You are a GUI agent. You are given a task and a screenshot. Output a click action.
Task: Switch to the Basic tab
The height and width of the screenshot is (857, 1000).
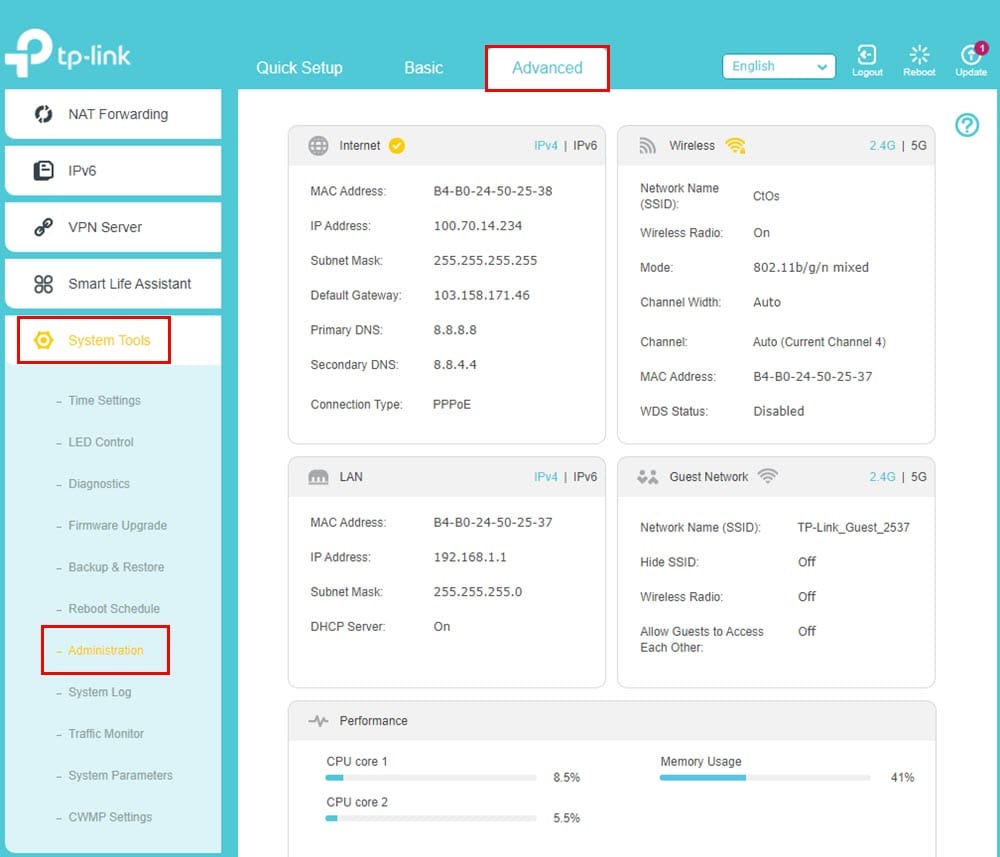click(423, 68)
